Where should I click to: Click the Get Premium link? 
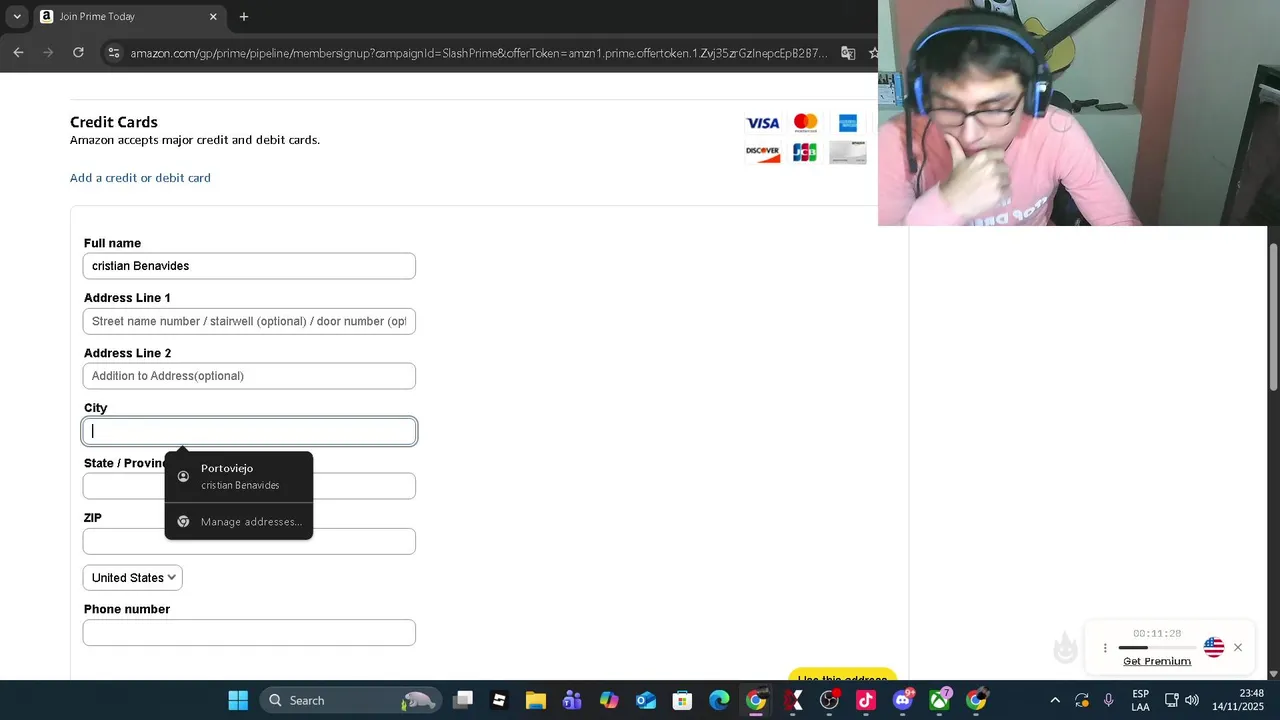point(1157,661)
